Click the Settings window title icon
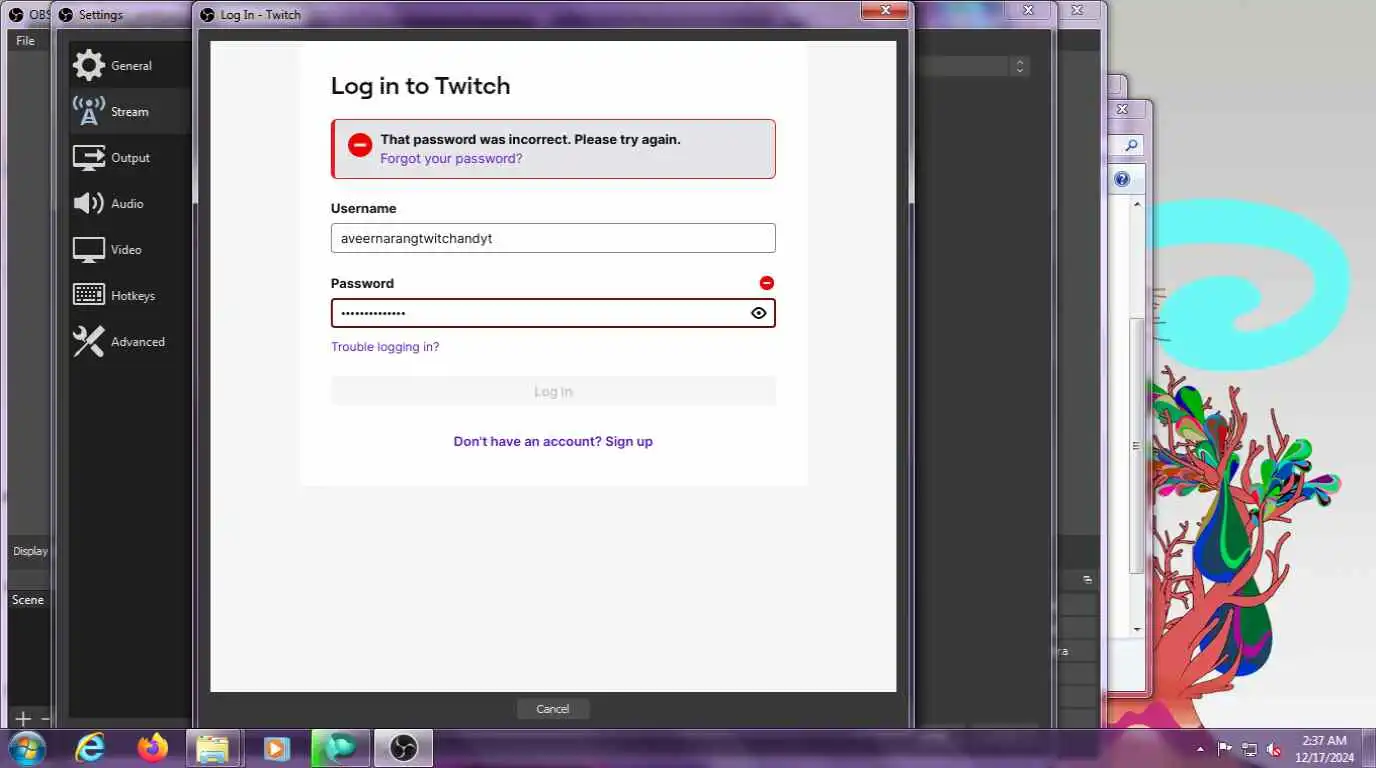1376x768 pixels. click(x=65, y=15)
